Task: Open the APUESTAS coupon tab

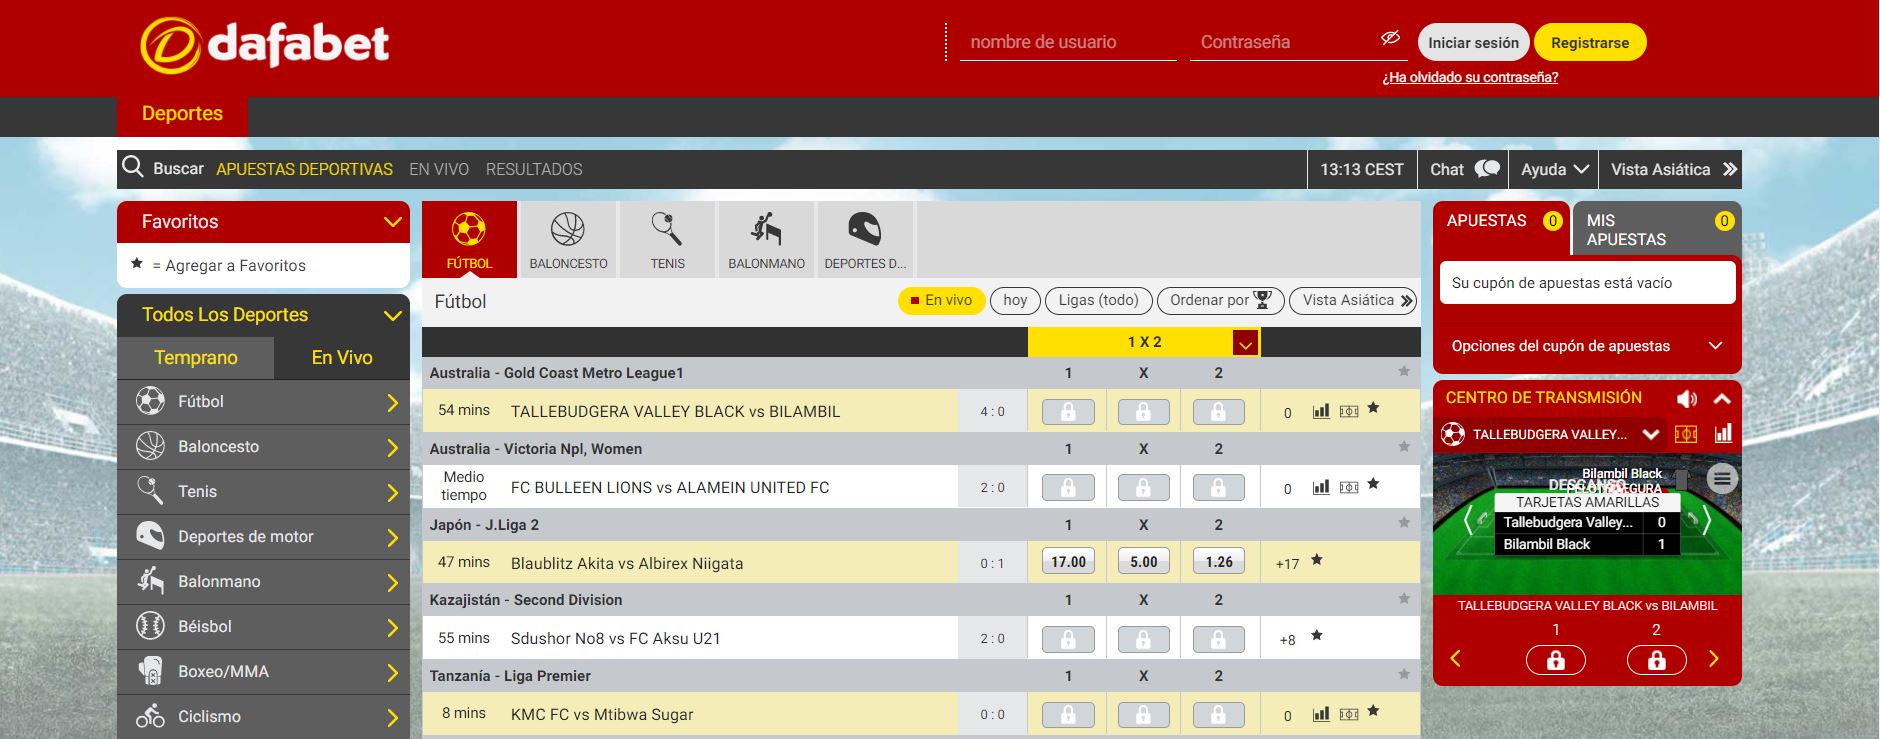Action: [x=1502, y=229]
